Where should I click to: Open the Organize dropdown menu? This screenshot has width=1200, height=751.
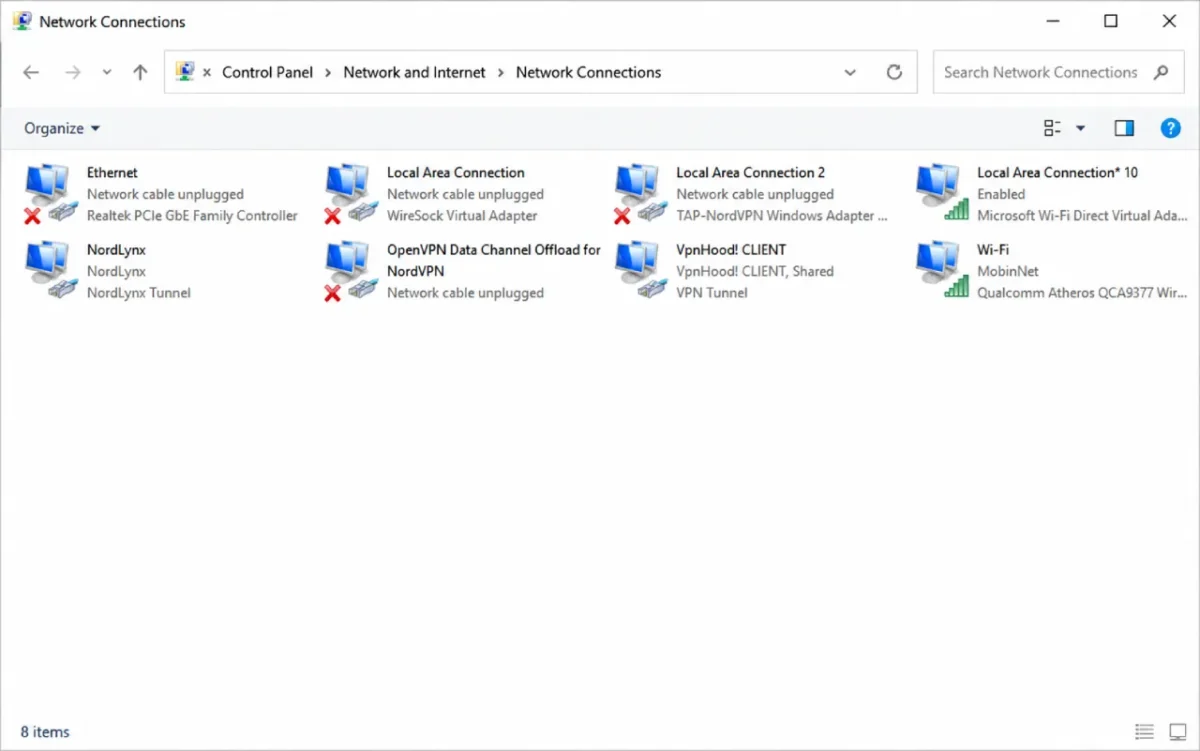click(62, 128)
